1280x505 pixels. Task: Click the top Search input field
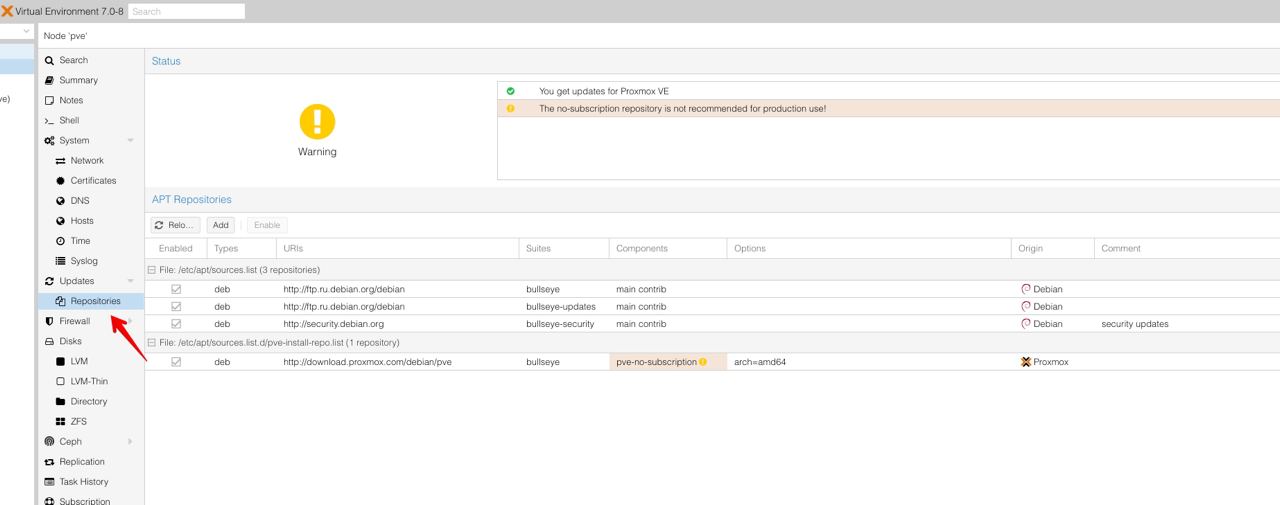coord(187,11)
